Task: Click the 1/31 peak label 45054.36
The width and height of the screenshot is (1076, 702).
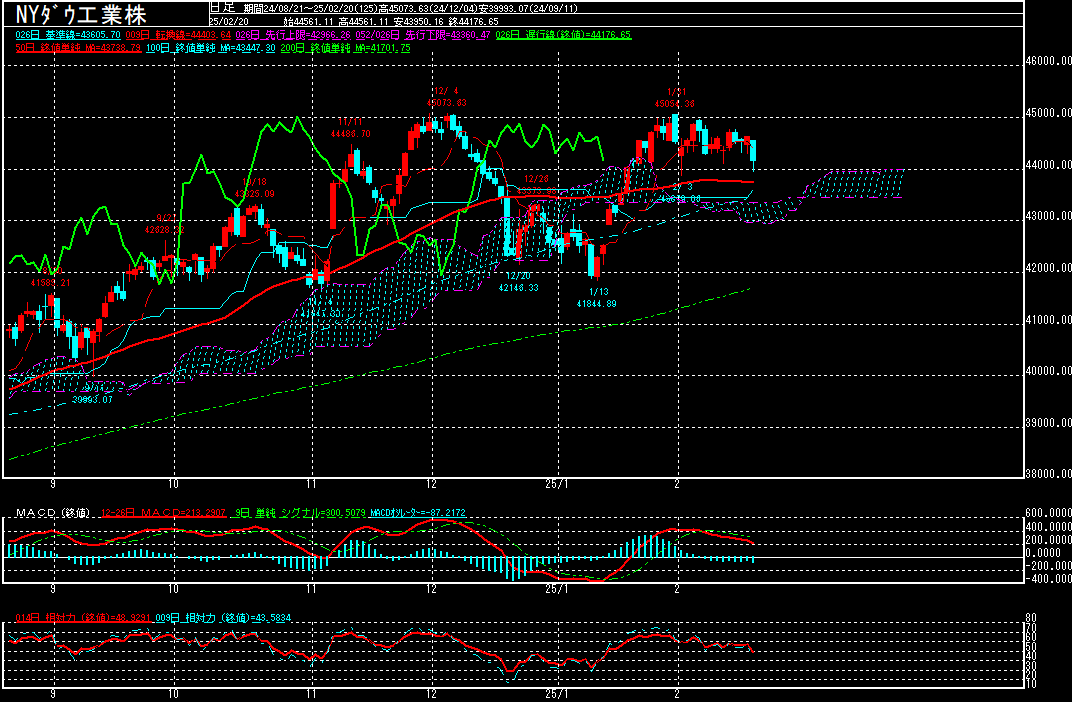Action: (x=675, y=104)
